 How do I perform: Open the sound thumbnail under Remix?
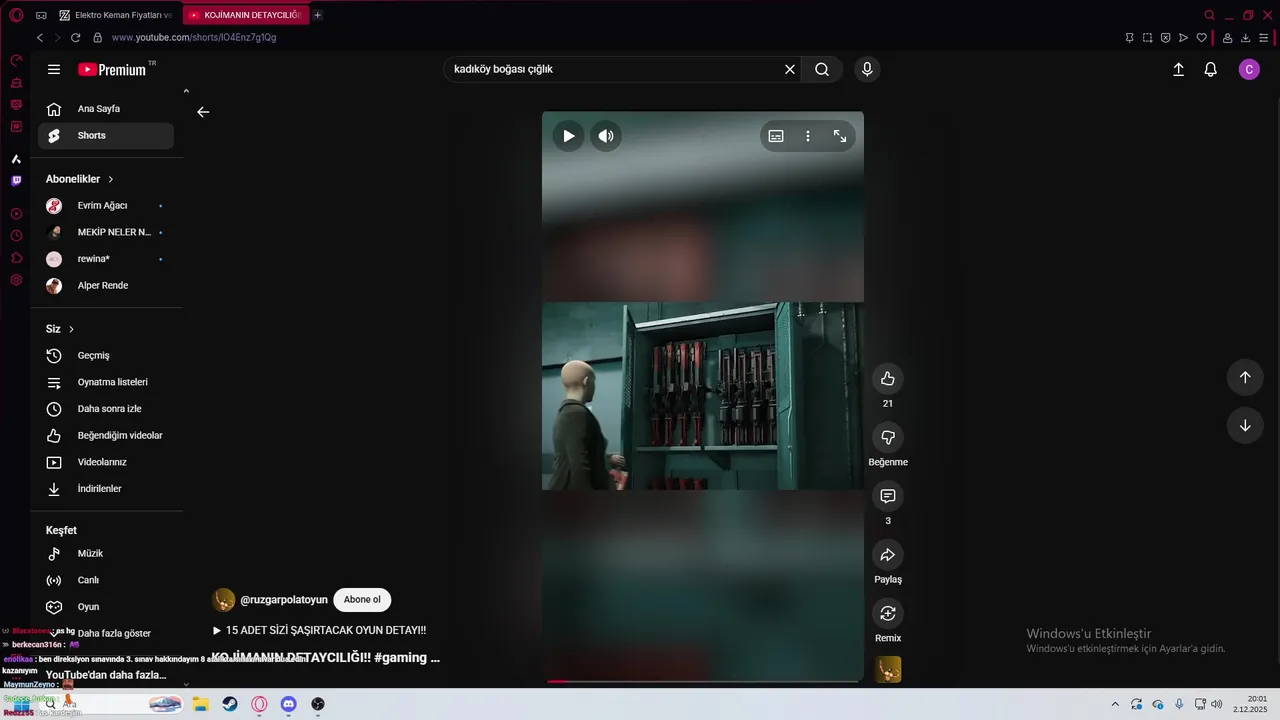pos(888,669)
